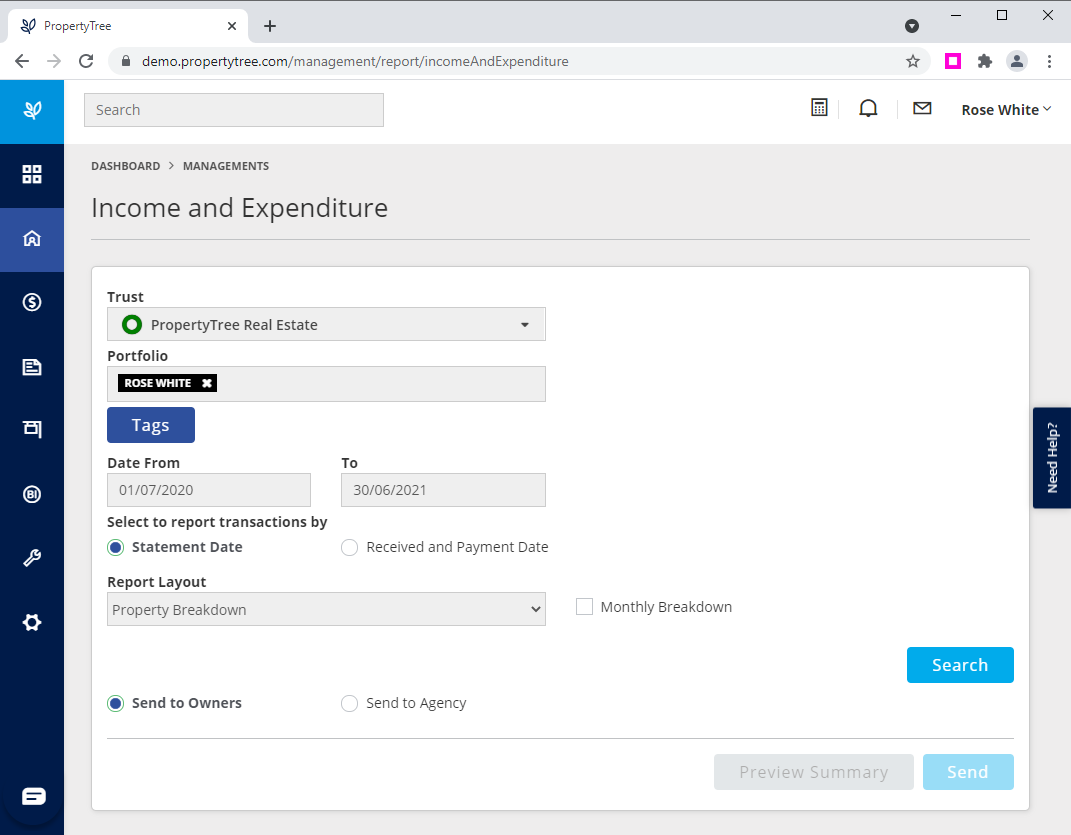The height and width of the screenshot is (835, 1071).
Task: Open the Chrome three-dot menu
Action: [x=1049, y=61]
